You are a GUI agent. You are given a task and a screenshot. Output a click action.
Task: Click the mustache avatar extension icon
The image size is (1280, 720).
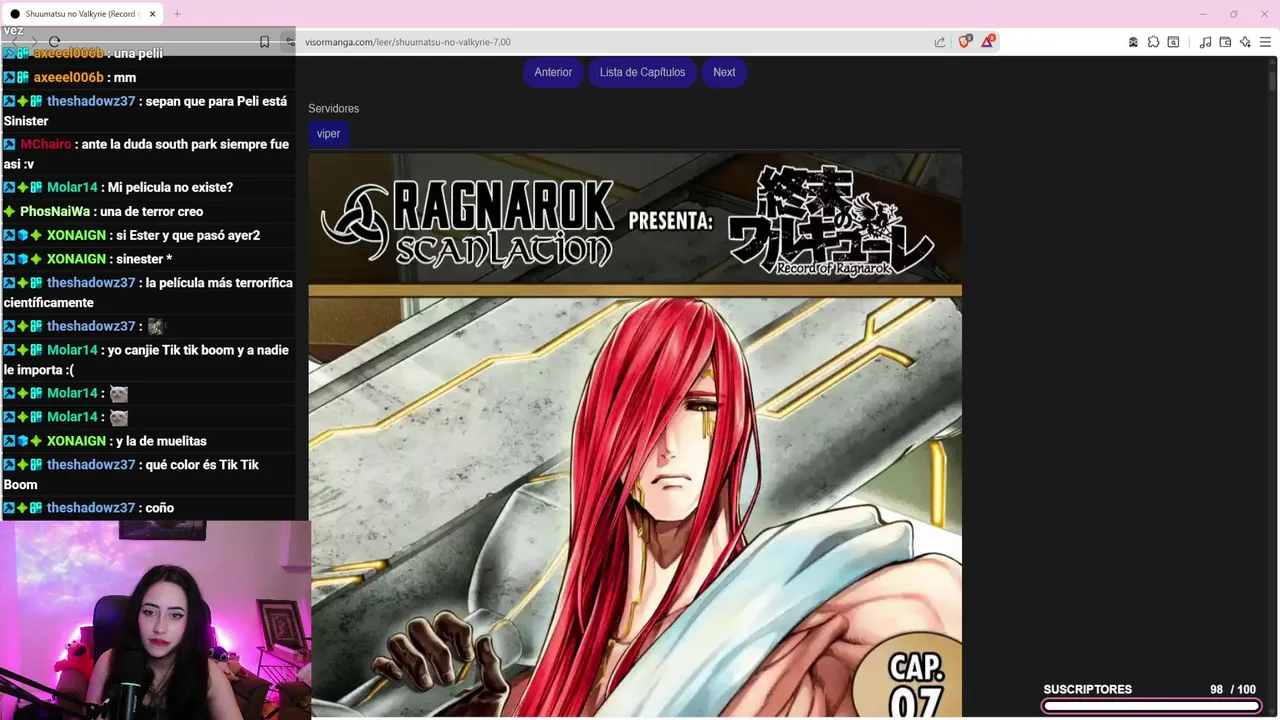tap(1133, 42)
